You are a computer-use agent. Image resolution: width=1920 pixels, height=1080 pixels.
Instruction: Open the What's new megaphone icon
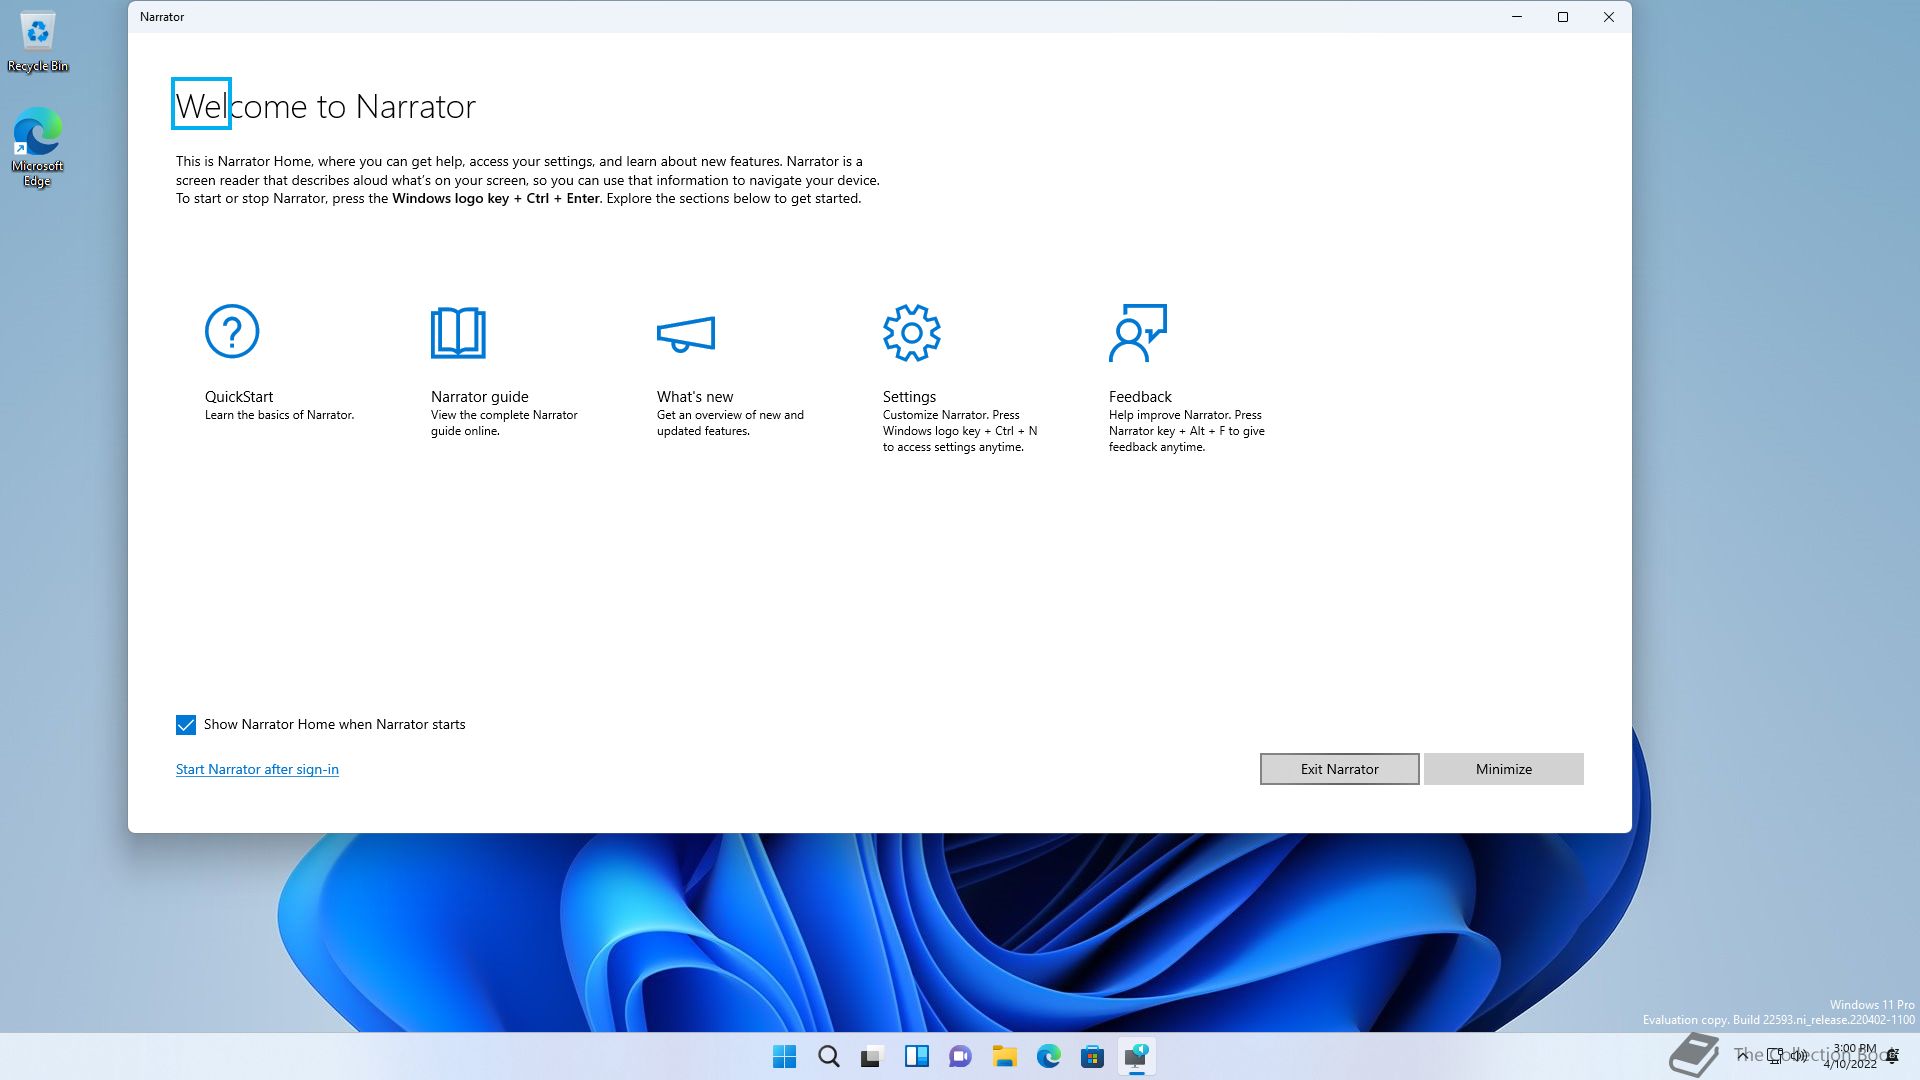[x=686, y=334]
